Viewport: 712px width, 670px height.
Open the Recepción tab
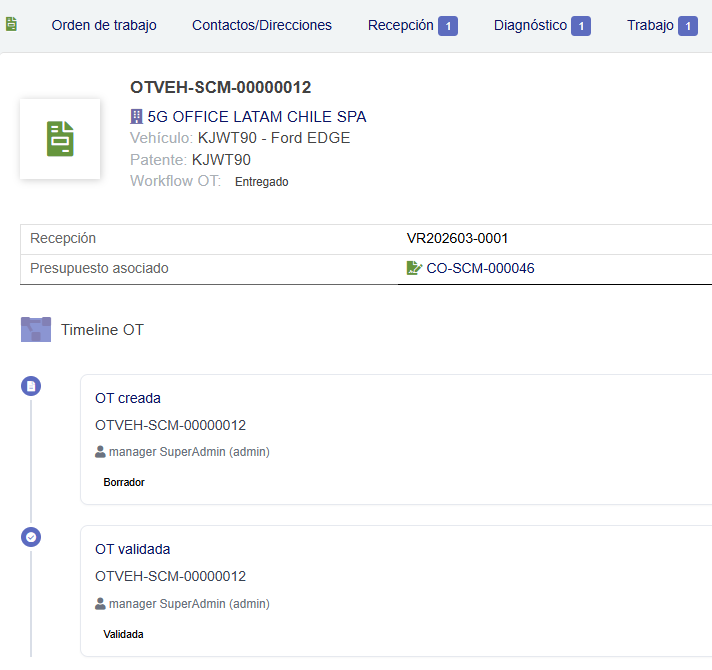click(x=400, y=25)
